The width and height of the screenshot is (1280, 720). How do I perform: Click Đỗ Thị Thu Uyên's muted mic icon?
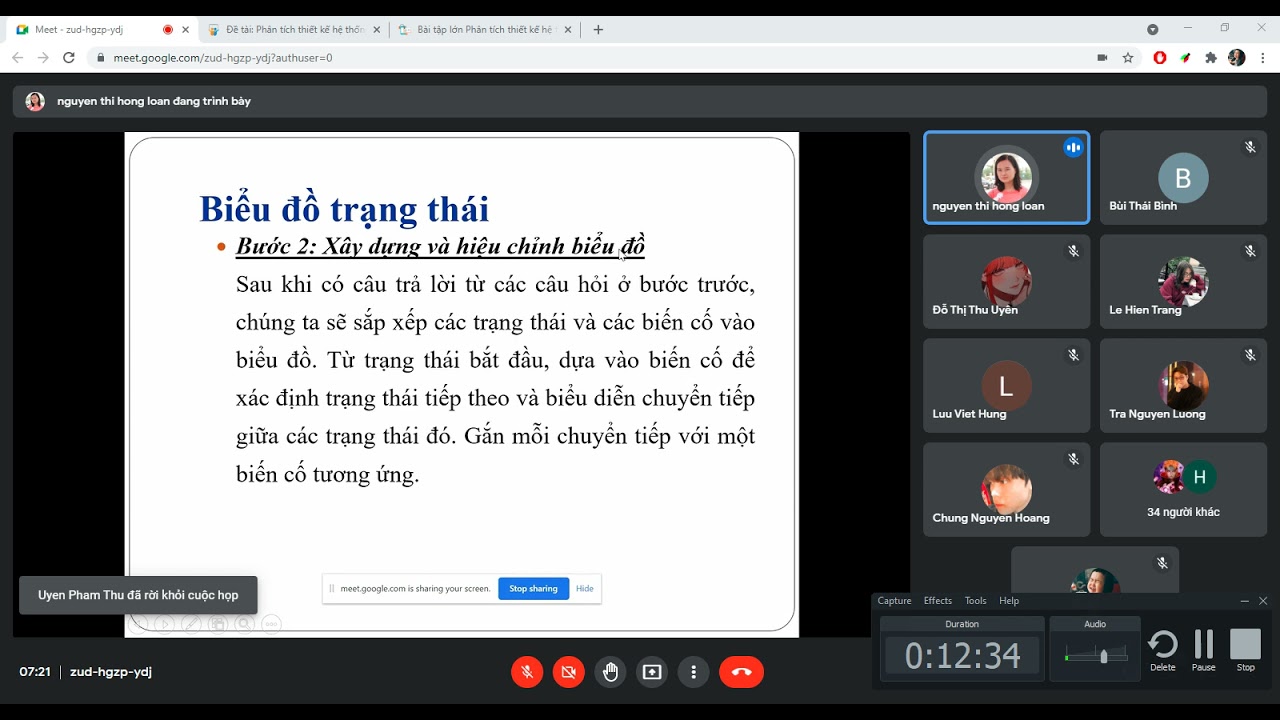tap(1073, 251)
